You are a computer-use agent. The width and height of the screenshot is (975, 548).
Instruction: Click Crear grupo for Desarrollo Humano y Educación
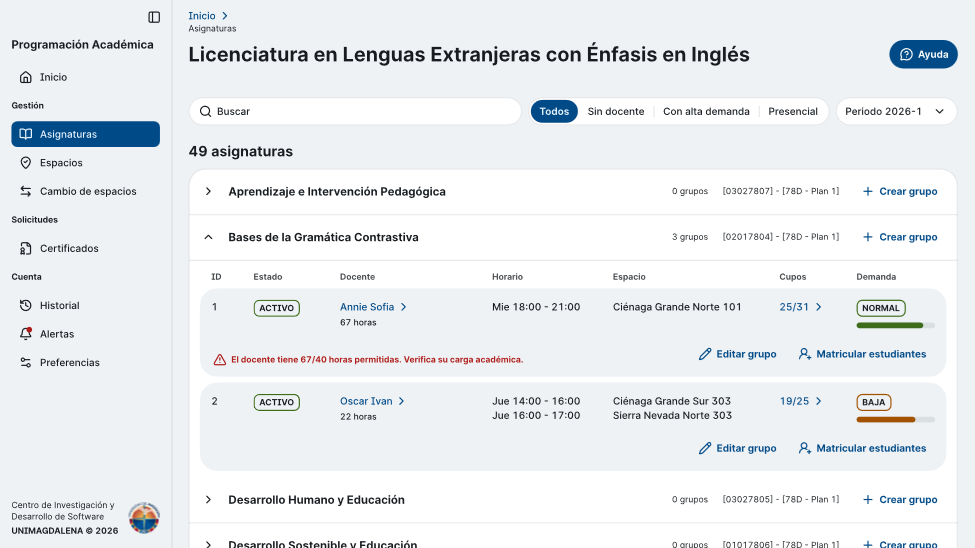pyautogui.click(x=900, y=499)
